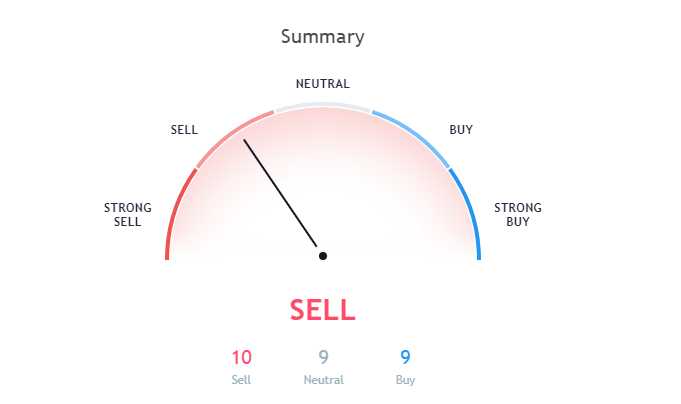
Task: Click the Neutral caption under the counts
Action: coord(324,380)
